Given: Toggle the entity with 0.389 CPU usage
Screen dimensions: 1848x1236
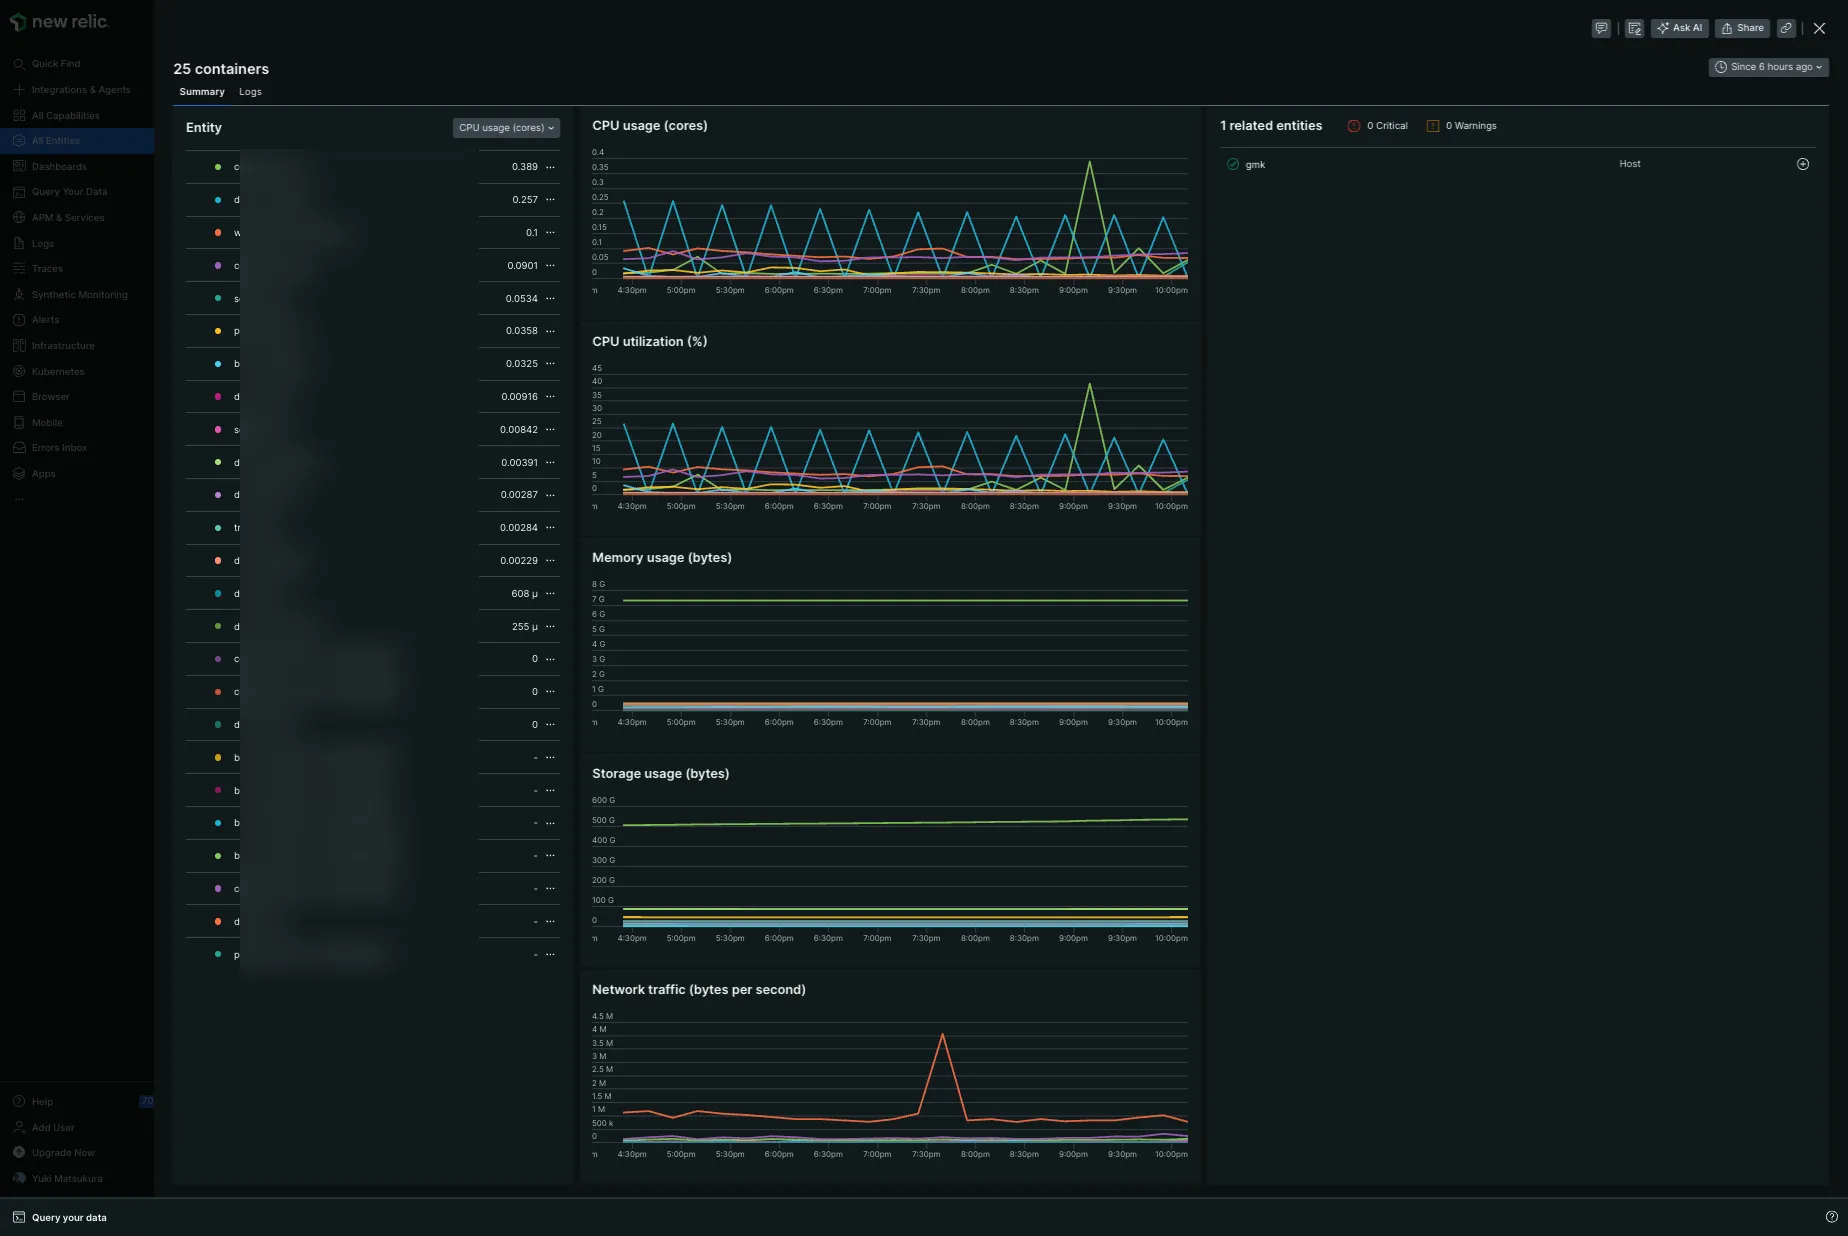Looking at the screenshot, I should (x=218, y=167).
